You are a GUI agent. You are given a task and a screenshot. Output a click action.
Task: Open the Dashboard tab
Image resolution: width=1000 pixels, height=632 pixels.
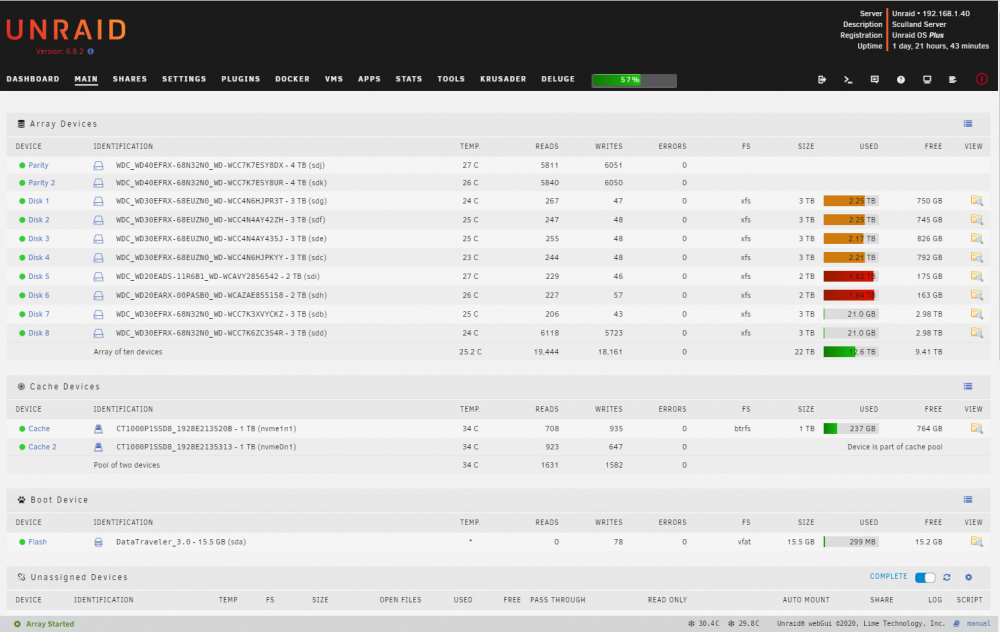pos(33,79)
